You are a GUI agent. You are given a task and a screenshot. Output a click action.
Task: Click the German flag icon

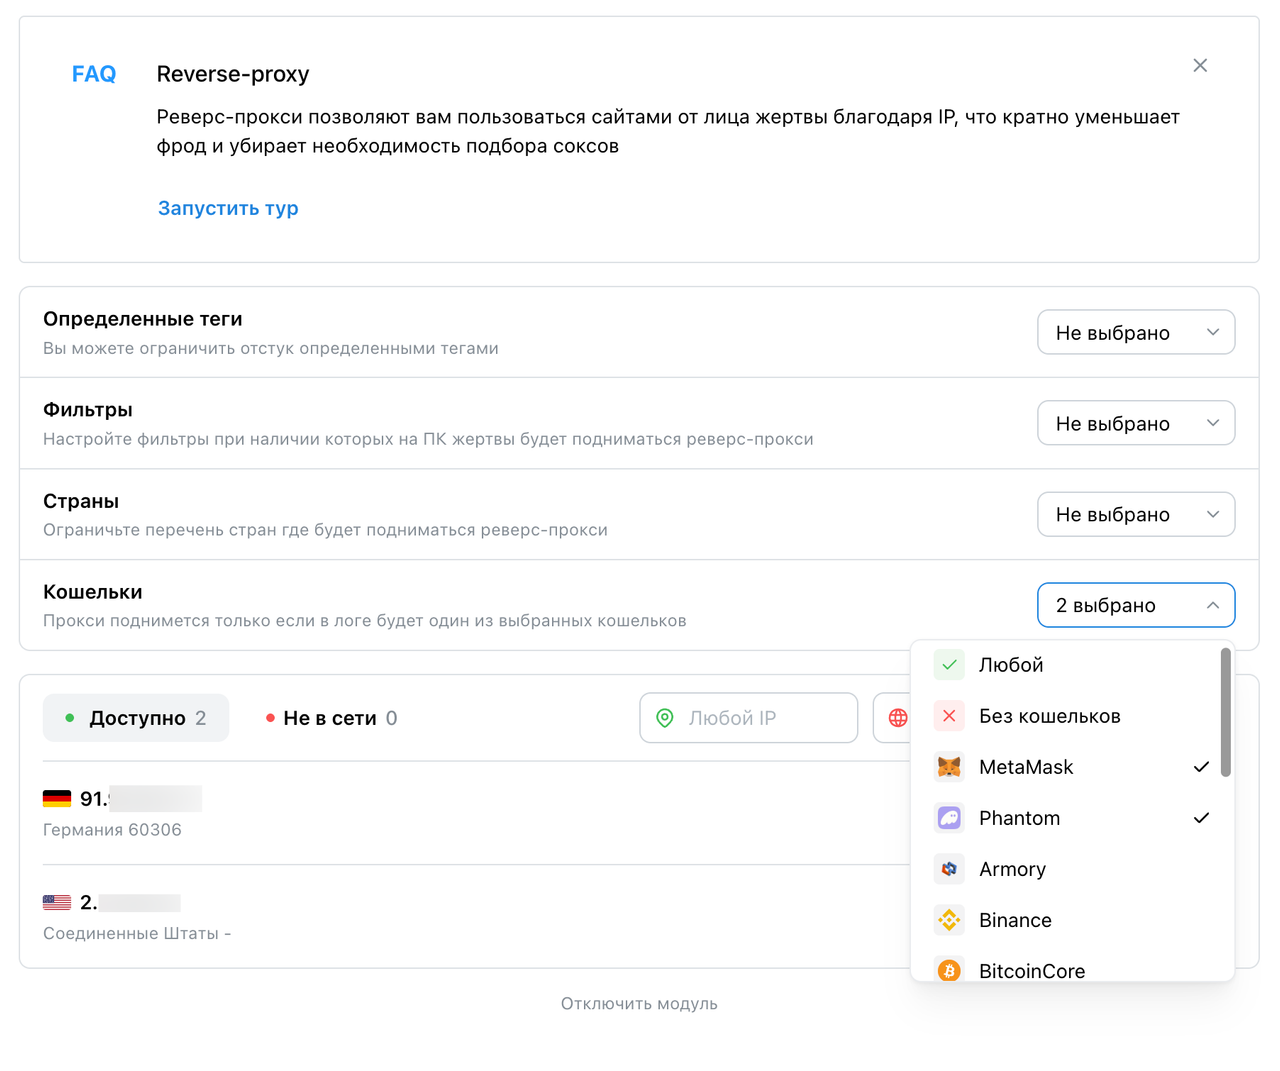[57, 799]
